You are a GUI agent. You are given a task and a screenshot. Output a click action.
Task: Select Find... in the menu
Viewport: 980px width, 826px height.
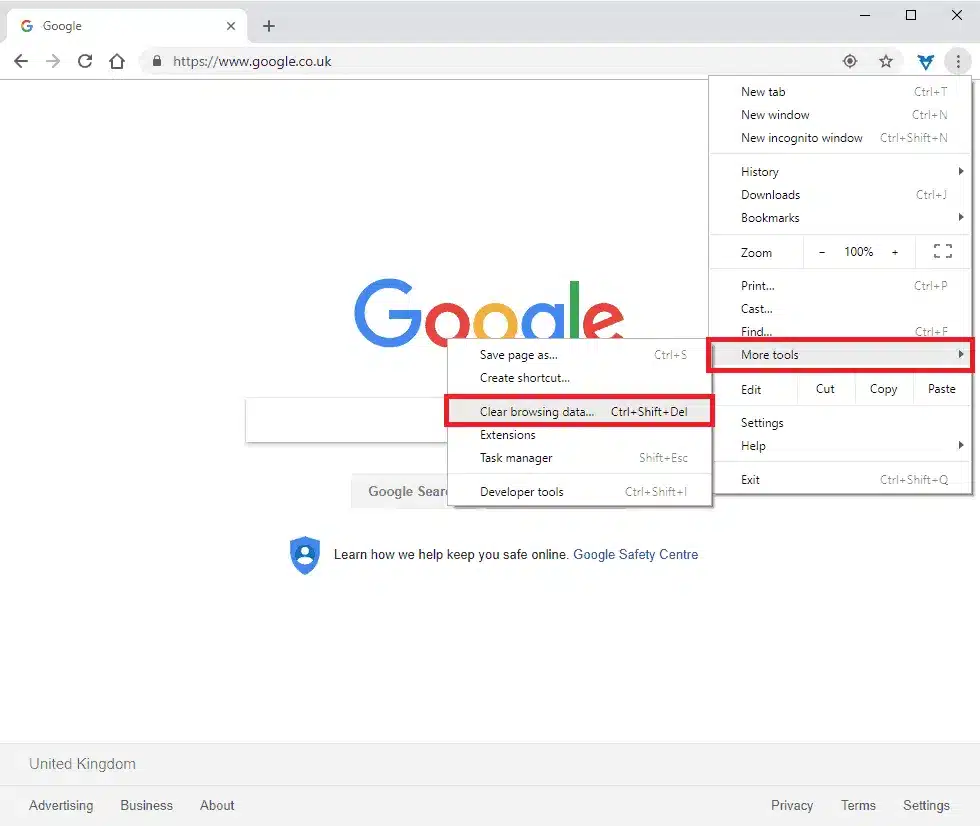click(841, 331)
